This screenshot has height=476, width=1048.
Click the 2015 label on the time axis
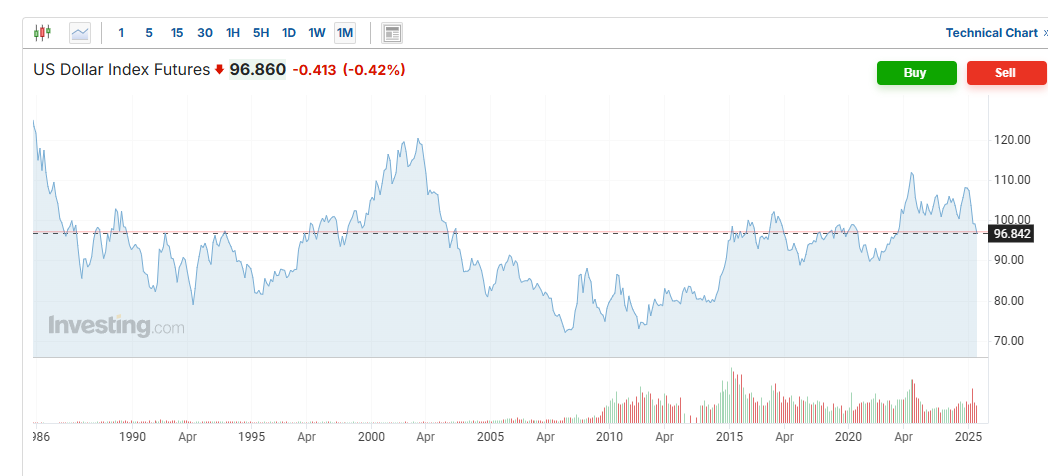pyautogui.click(x=729, y=437)
